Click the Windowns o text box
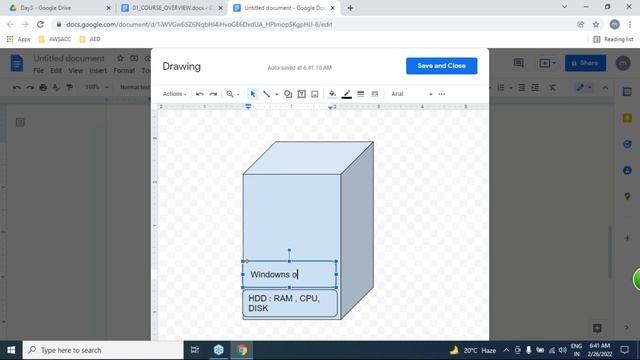The height and width of the screenshot is (360, 640). [289, 274]
